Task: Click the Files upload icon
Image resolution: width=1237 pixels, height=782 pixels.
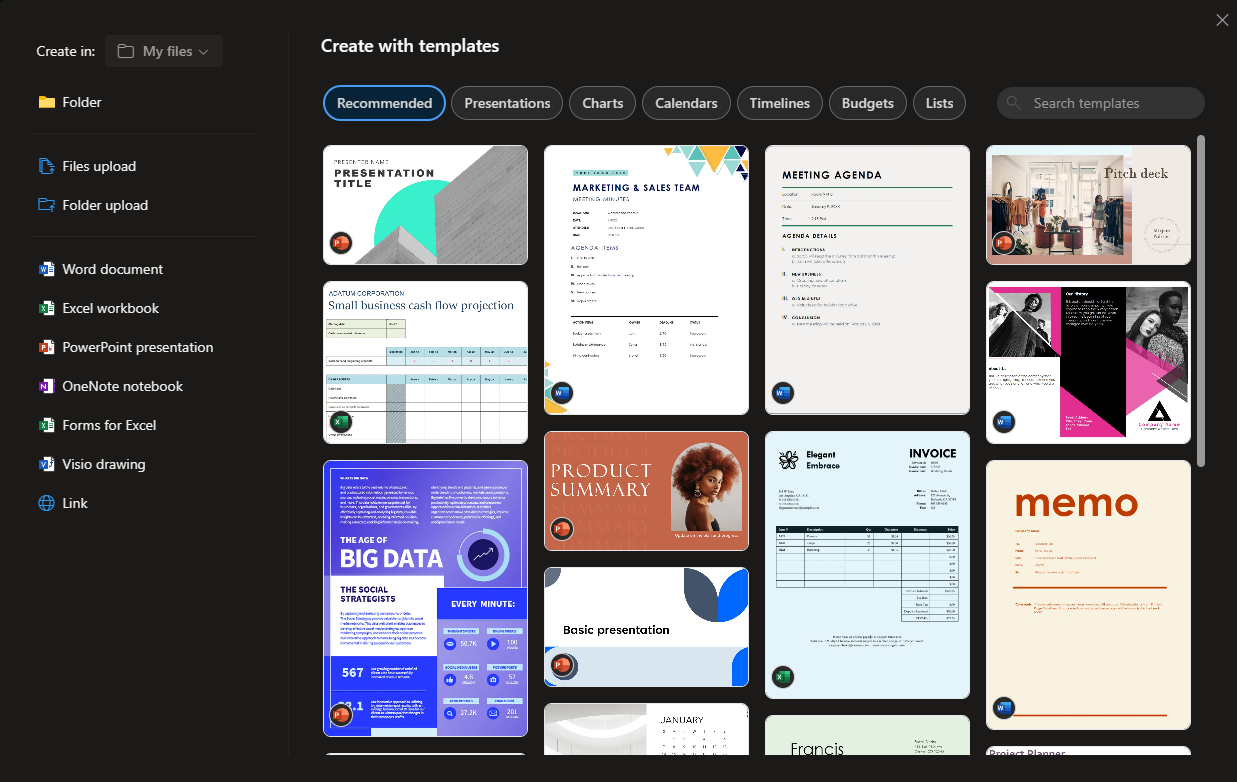Action: 46,166
